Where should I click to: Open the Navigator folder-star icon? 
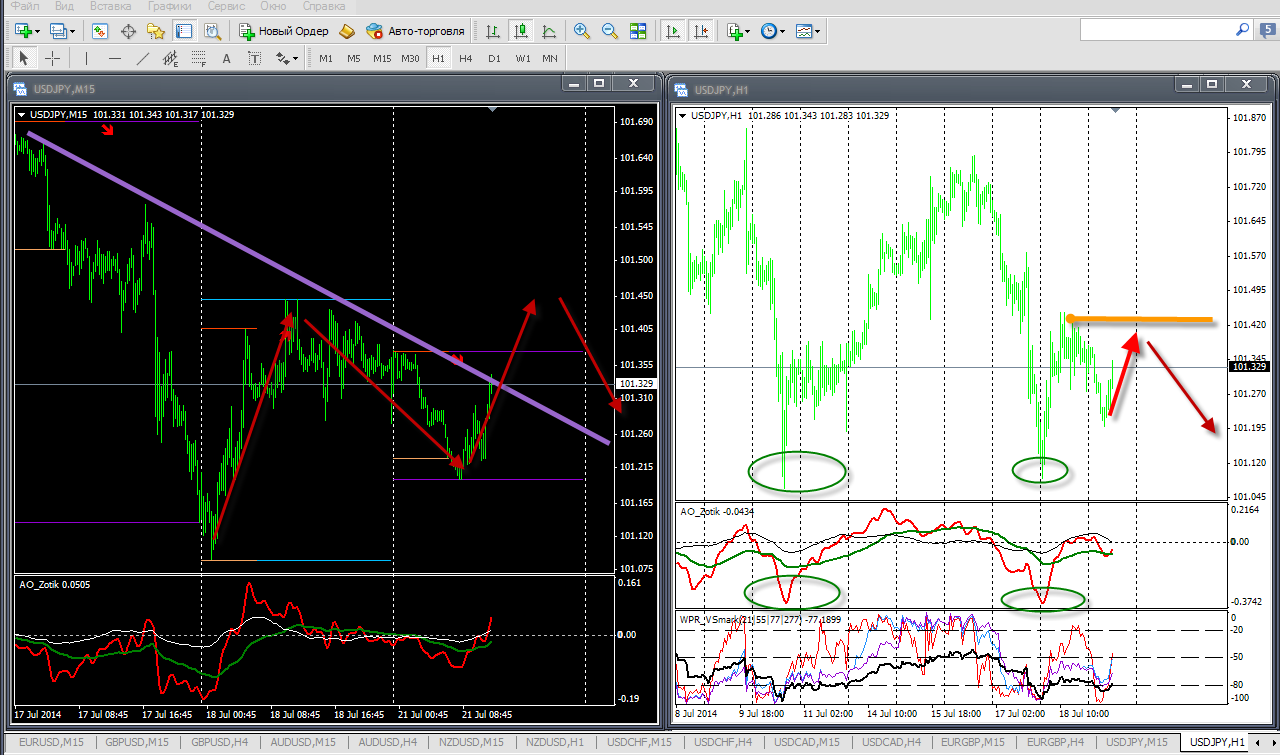coord(156,31)
